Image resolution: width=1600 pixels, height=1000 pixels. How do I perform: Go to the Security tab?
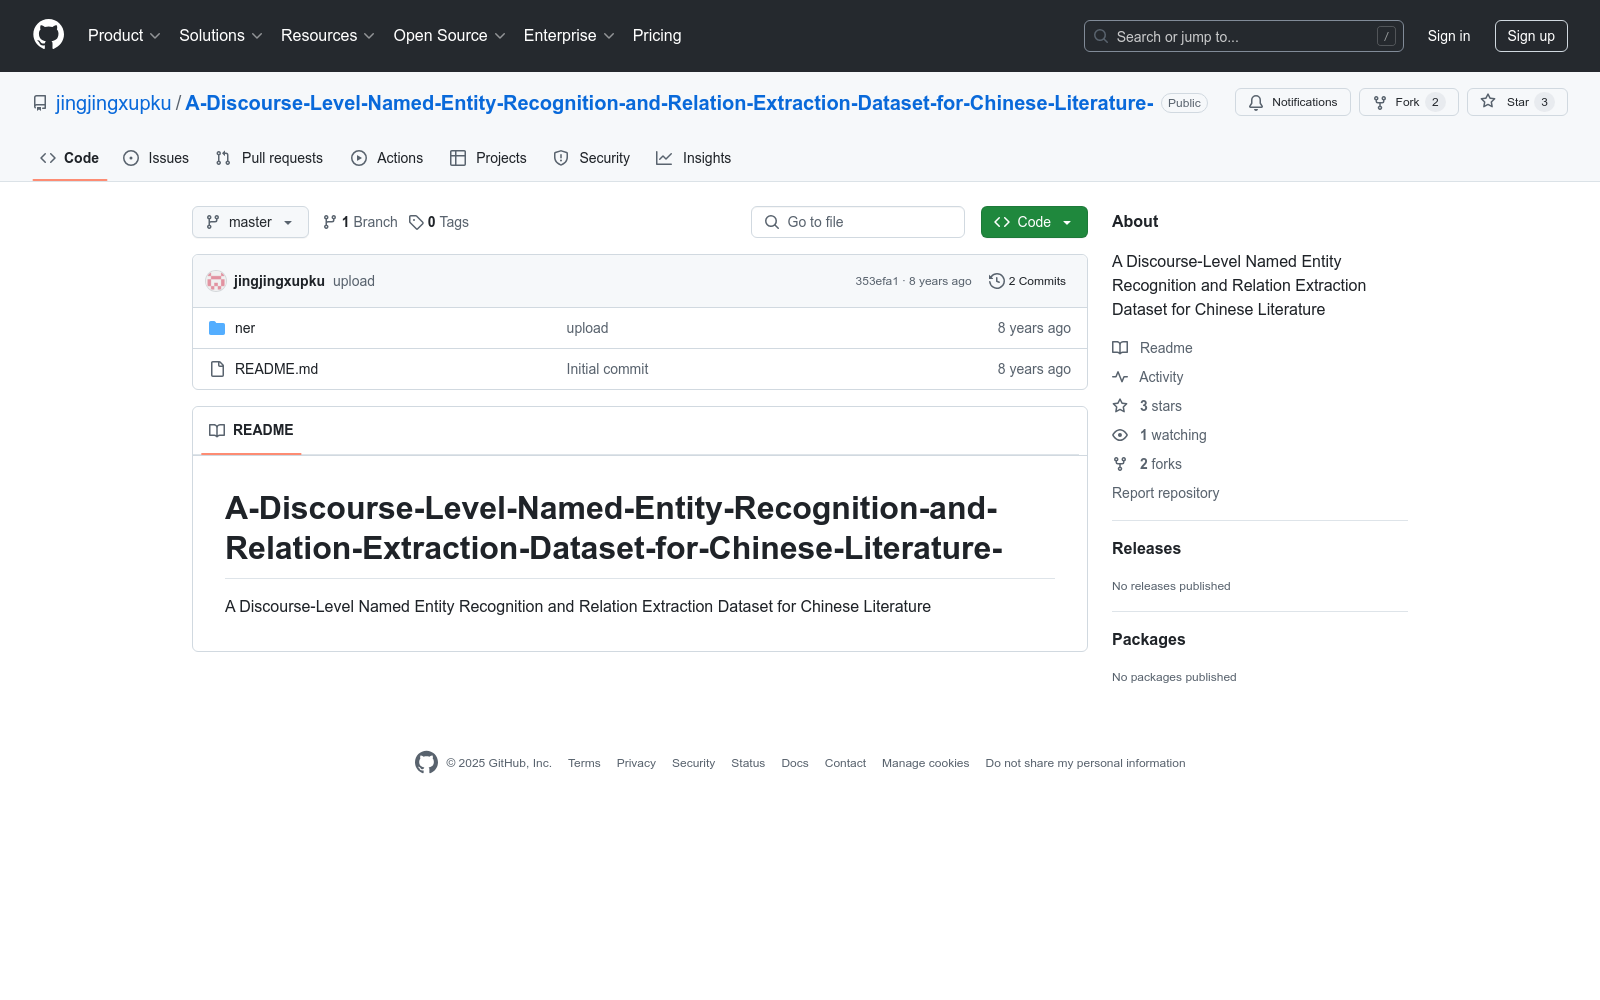click(592, 158)
